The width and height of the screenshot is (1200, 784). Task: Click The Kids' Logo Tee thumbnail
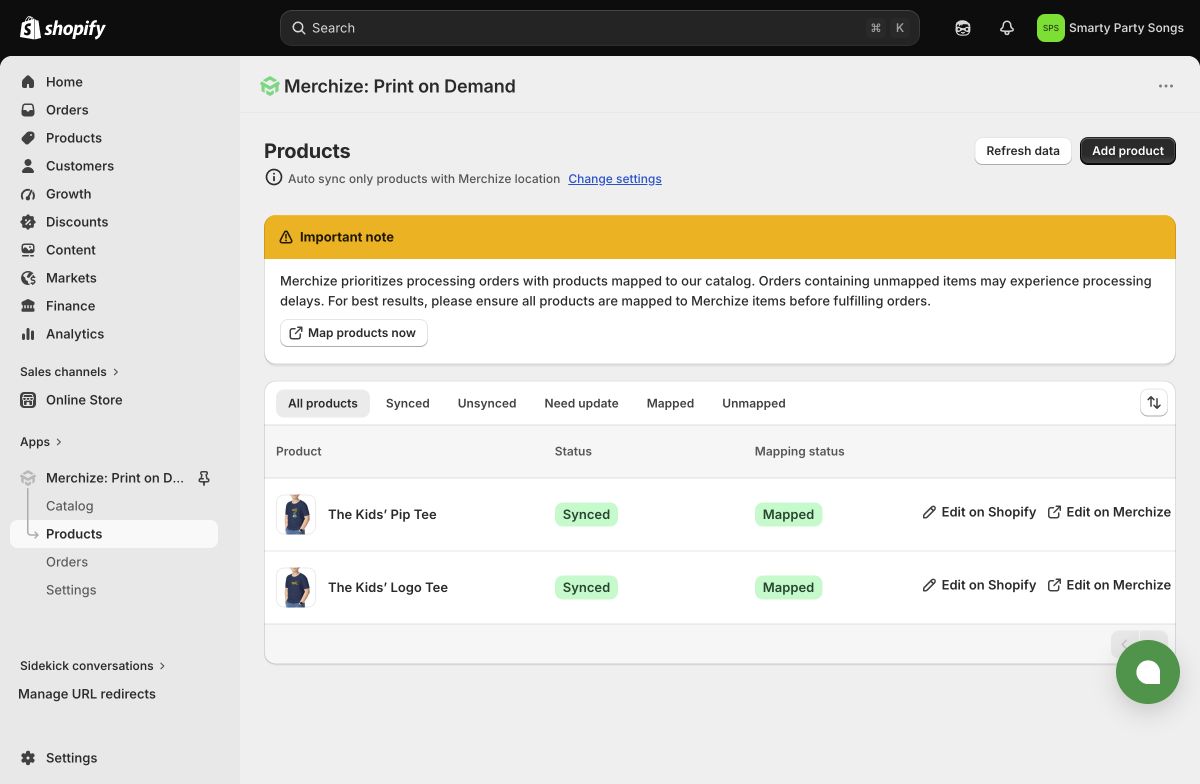tap(296, 587)
